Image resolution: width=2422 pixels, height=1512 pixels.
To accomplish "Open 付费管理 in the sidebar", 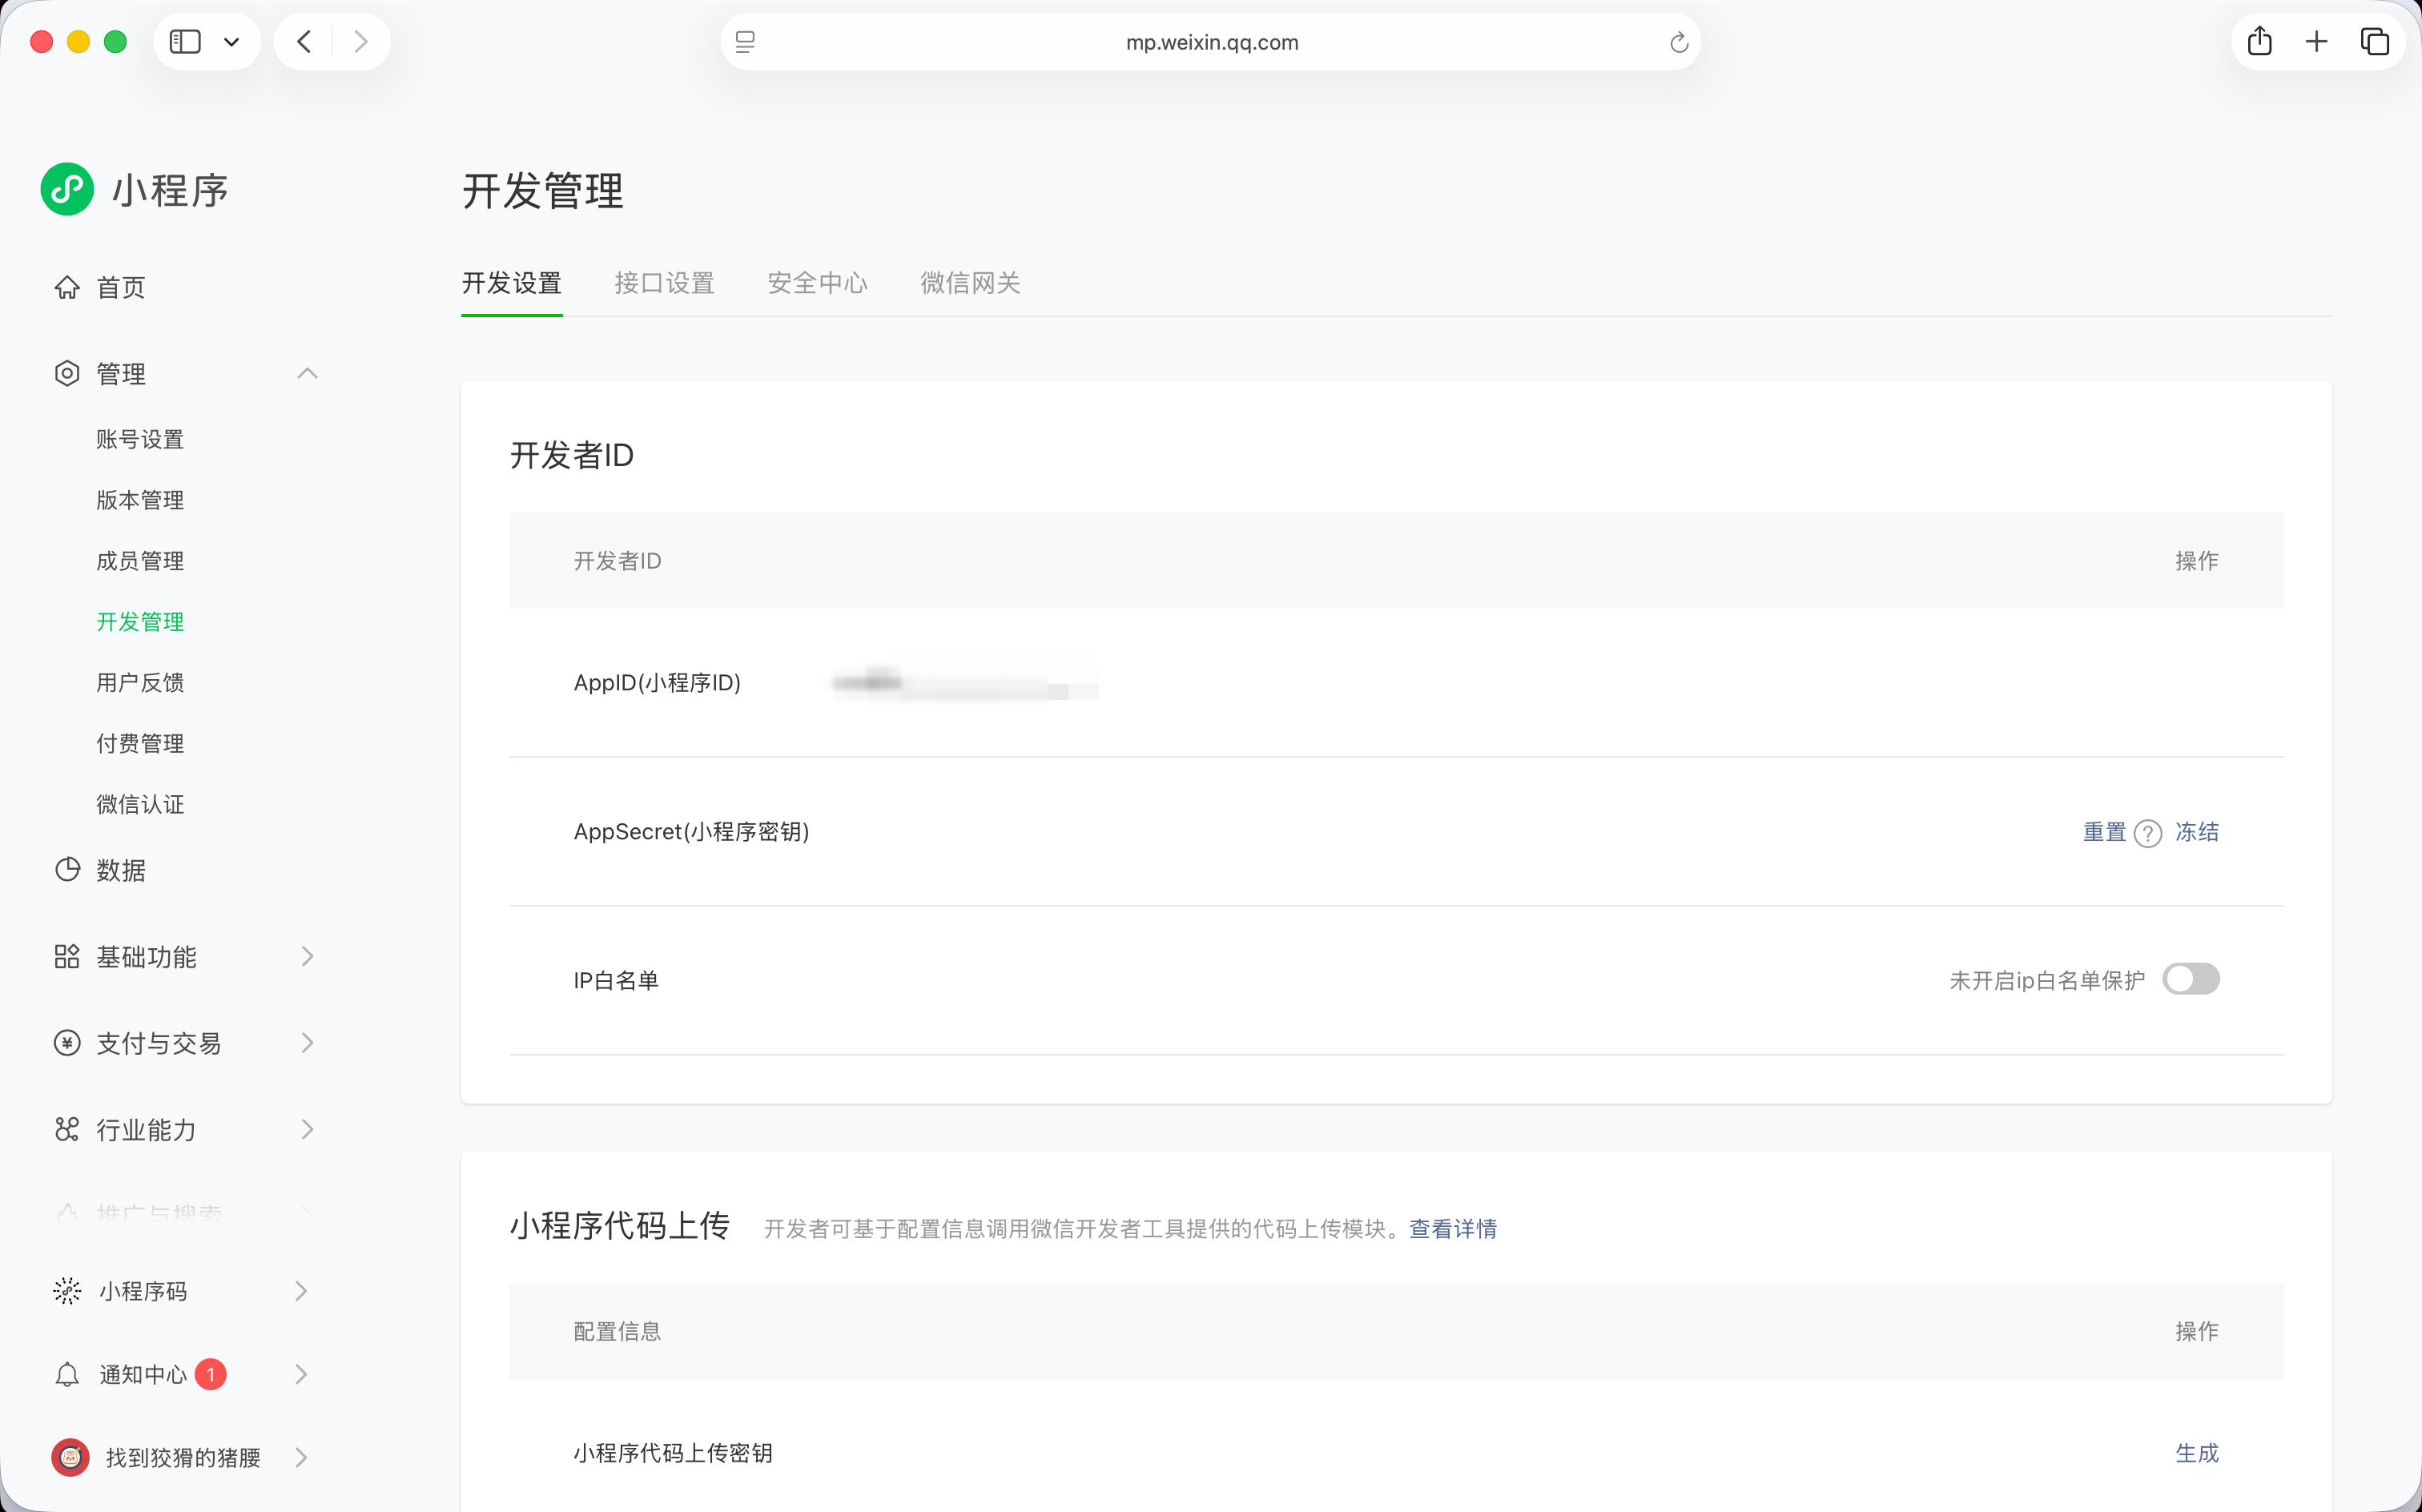I will point(140,745).
